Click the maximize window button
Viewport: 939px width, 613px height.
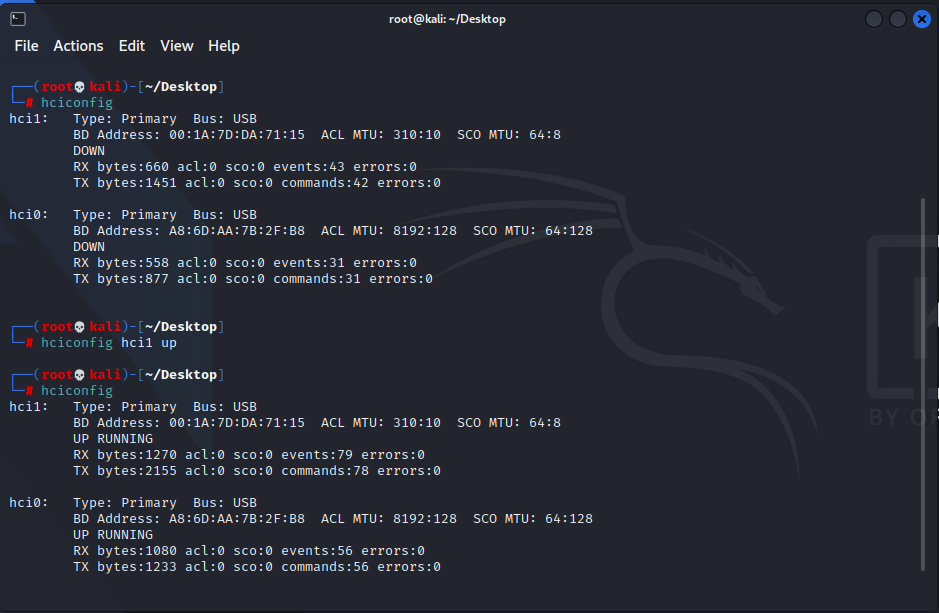click(897, 18)
